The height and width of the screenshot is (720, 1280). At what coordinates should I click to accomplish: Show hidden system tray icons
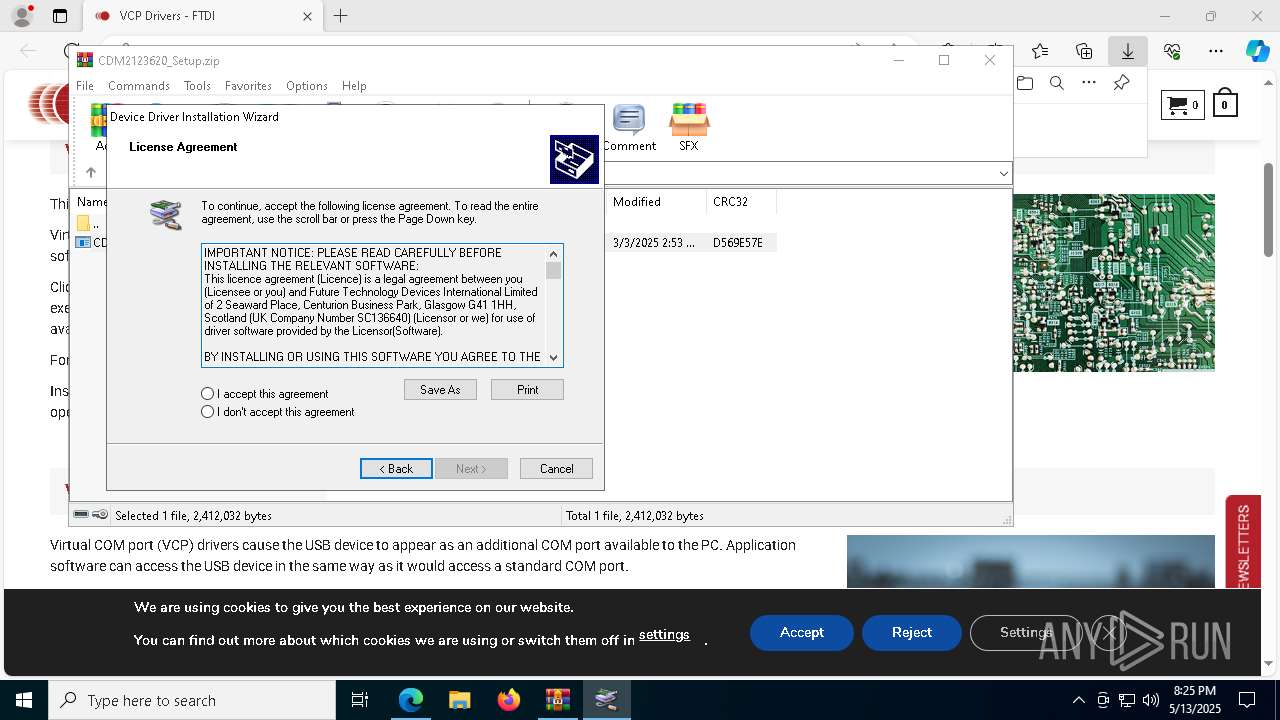[1078, 700]
